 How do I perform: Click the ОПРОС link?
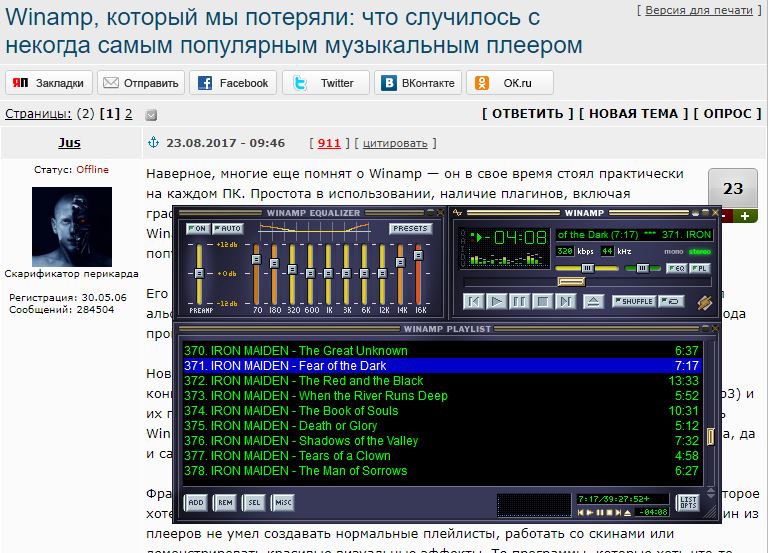coord(727,113)
